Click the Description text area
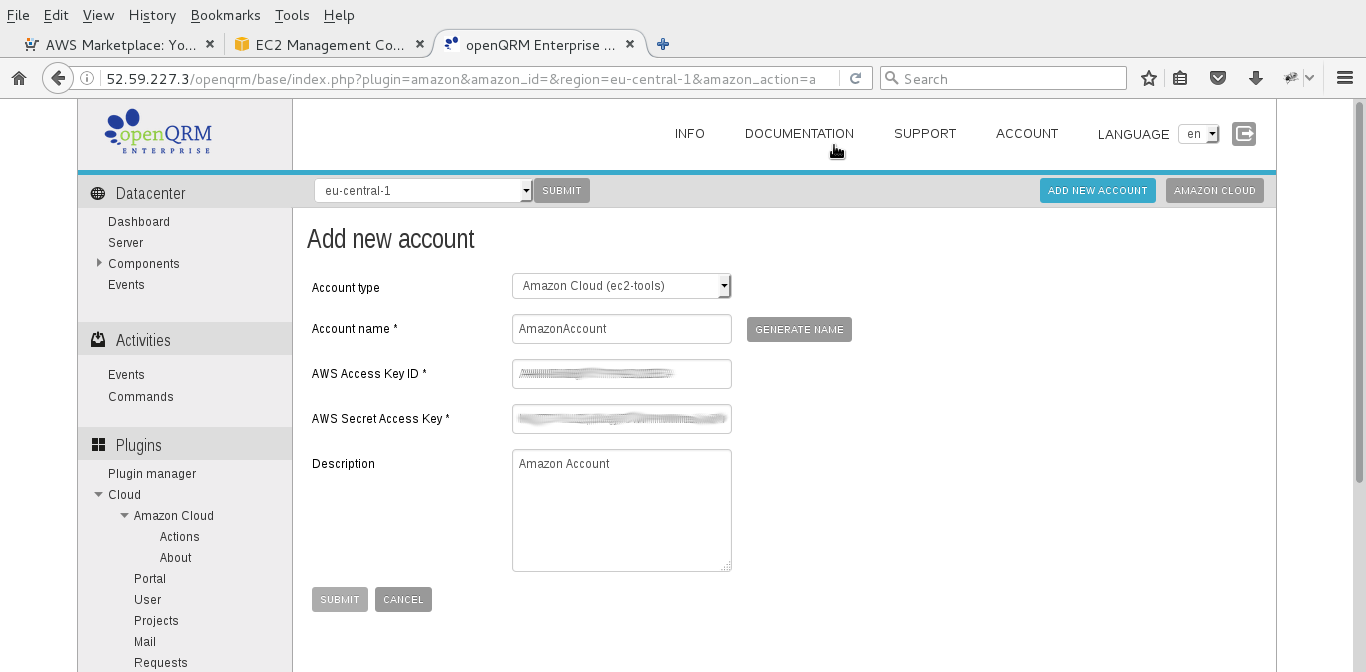 pyautogui.click(x=622, y=510)
